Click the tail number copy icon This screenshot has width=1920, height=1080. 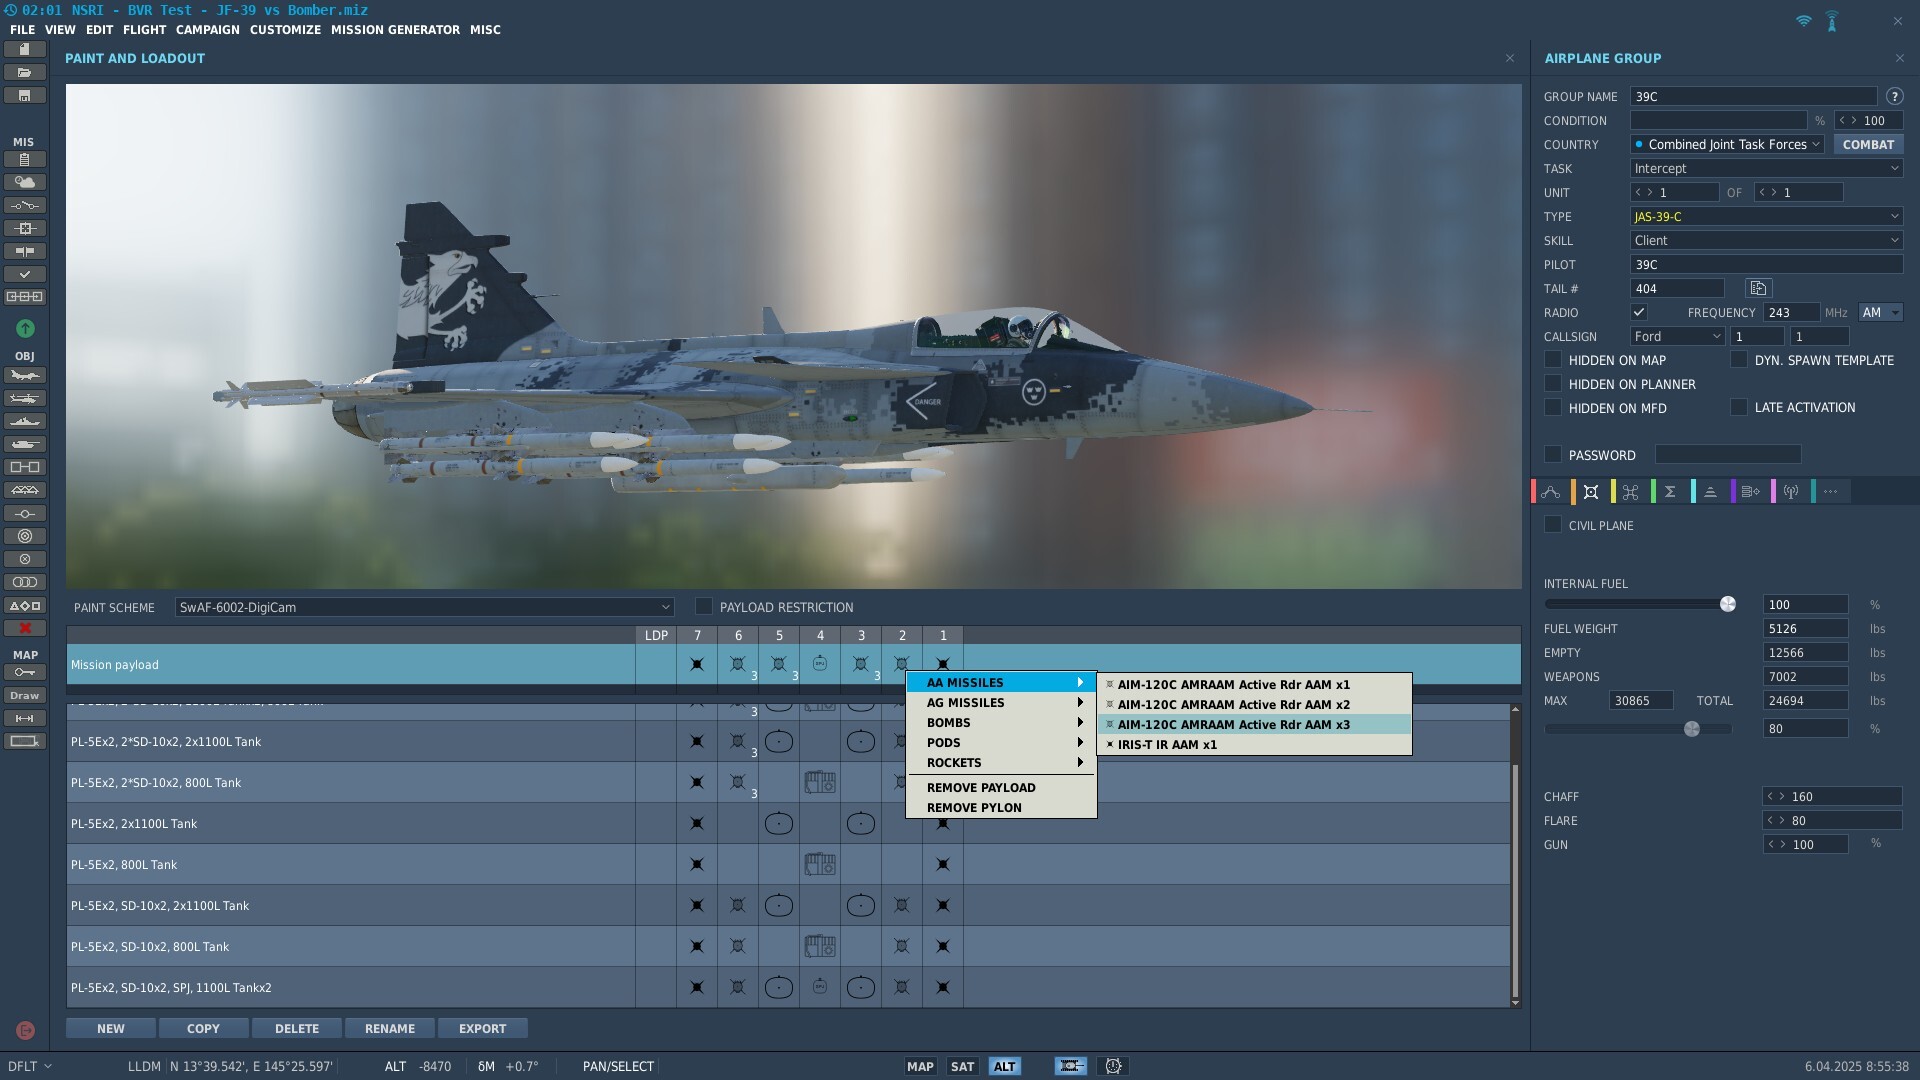pyautogui.click(x=1758, y=288)
